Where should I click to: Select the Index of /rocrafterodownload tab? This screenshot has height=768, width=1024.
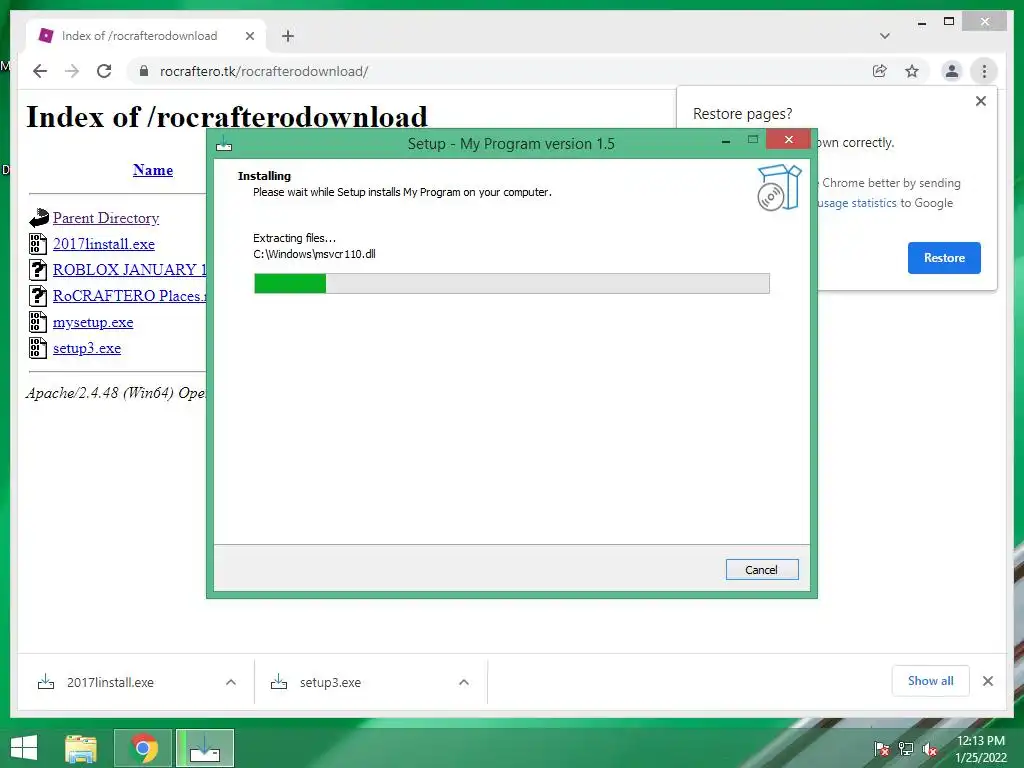tap(146, 36)
